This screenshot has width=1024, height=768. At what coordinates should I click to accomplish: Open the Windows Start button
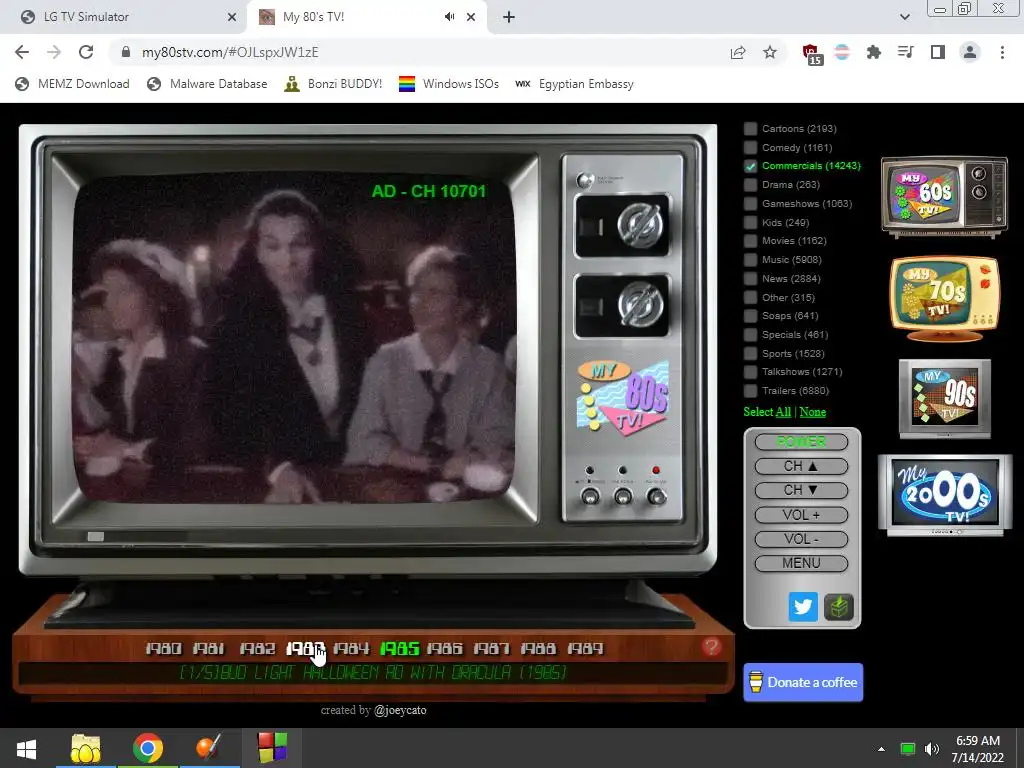click(x=26, y=748)
